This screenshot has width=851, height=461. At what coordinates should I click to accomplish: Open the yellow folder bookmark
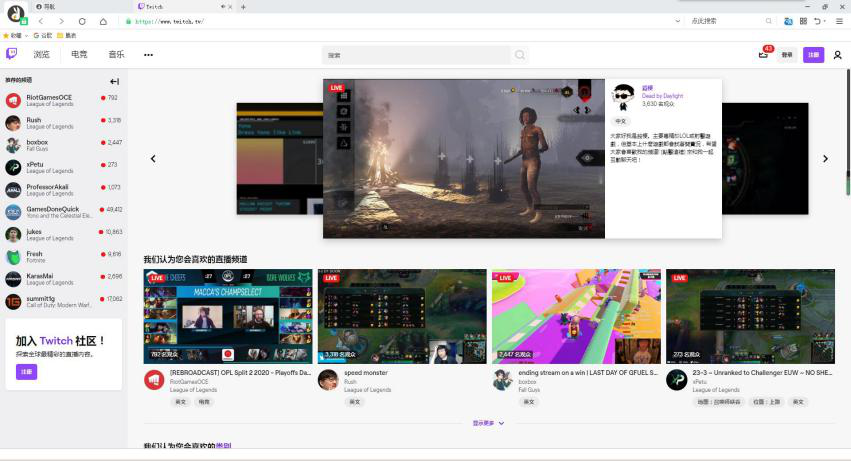(x=66, y=35)
